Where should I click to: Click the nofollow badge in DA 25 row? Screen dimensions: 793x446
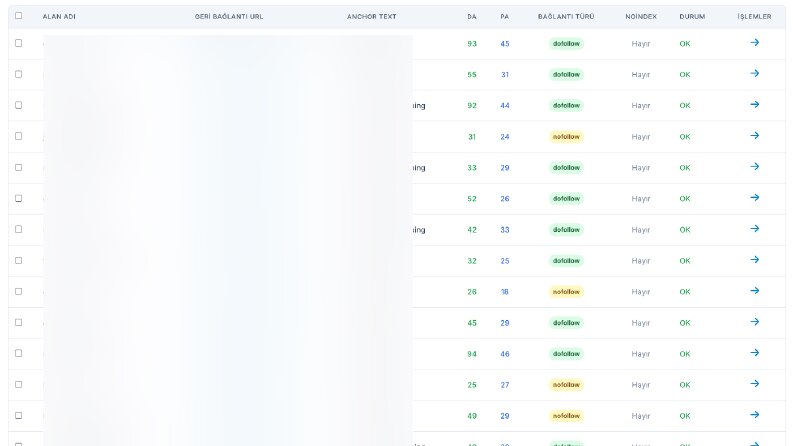[x=566, y=385]
